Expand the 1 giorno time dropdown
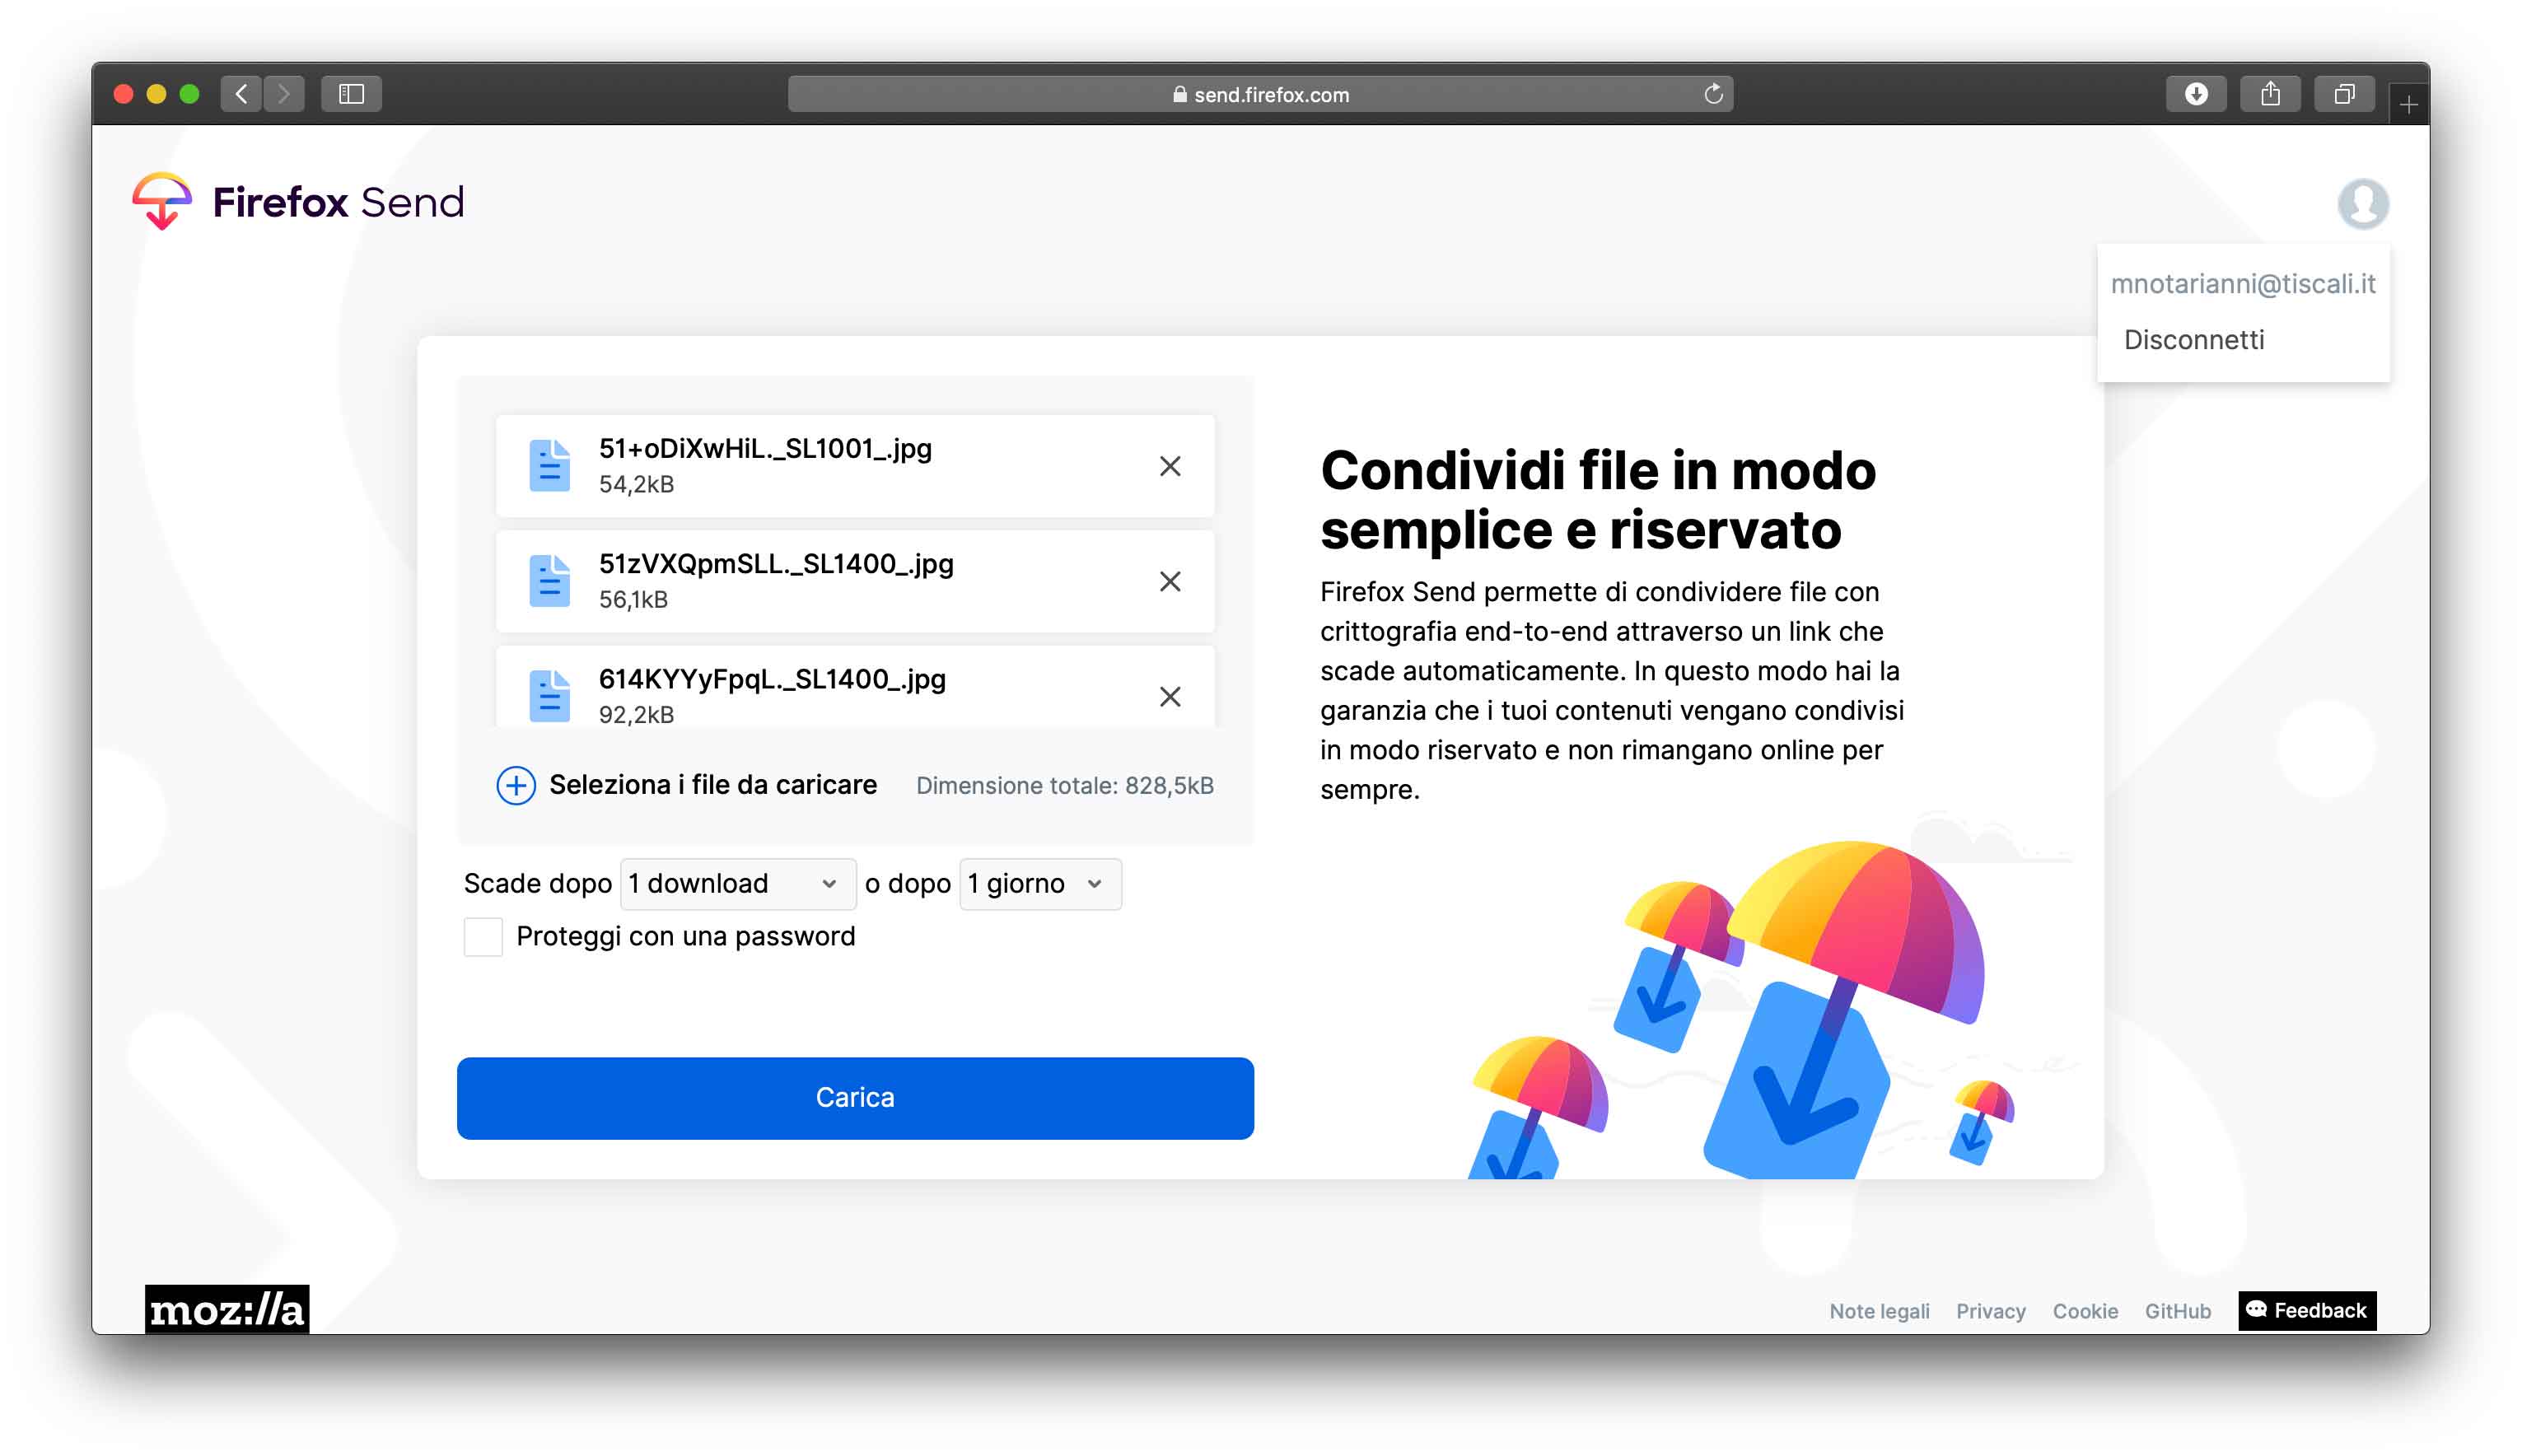This screenshot has height=1456, width=2522. 1039,884
